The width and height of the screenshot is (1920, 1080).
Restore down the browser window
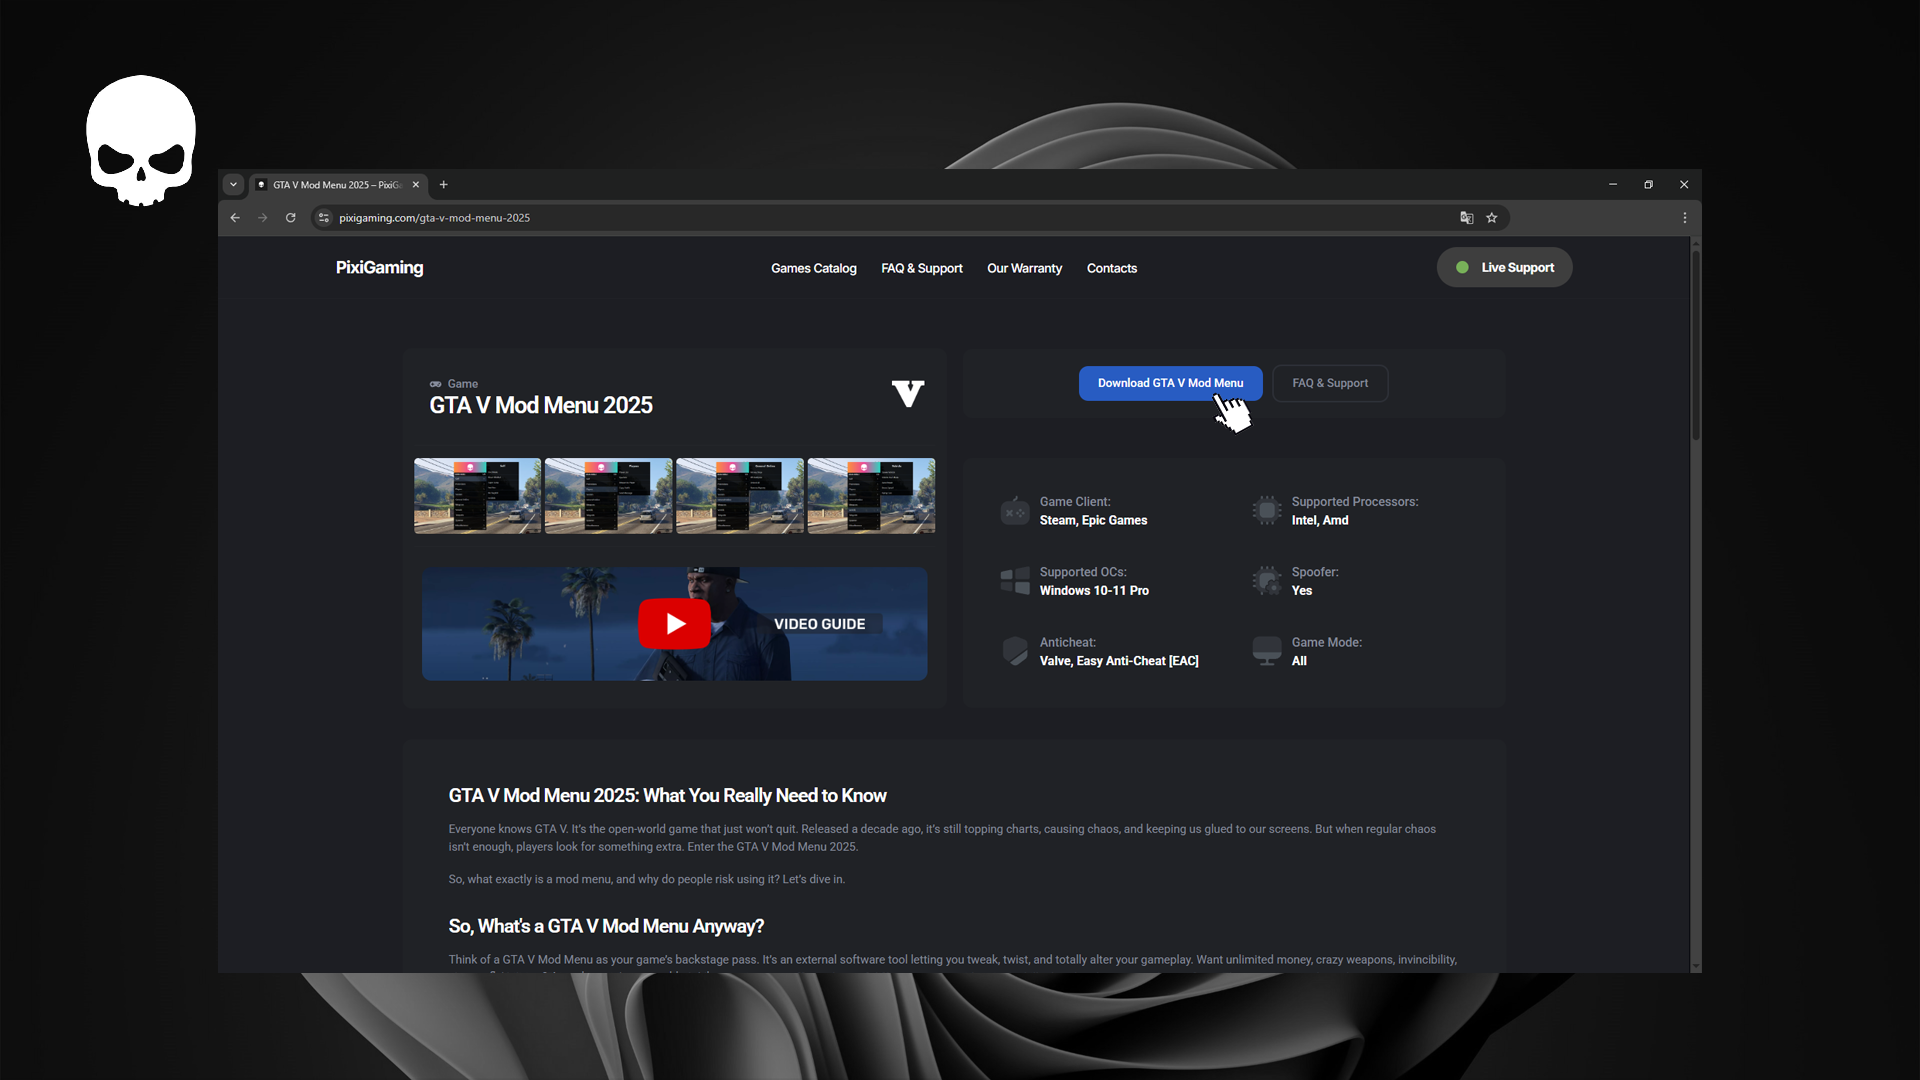1649,185
